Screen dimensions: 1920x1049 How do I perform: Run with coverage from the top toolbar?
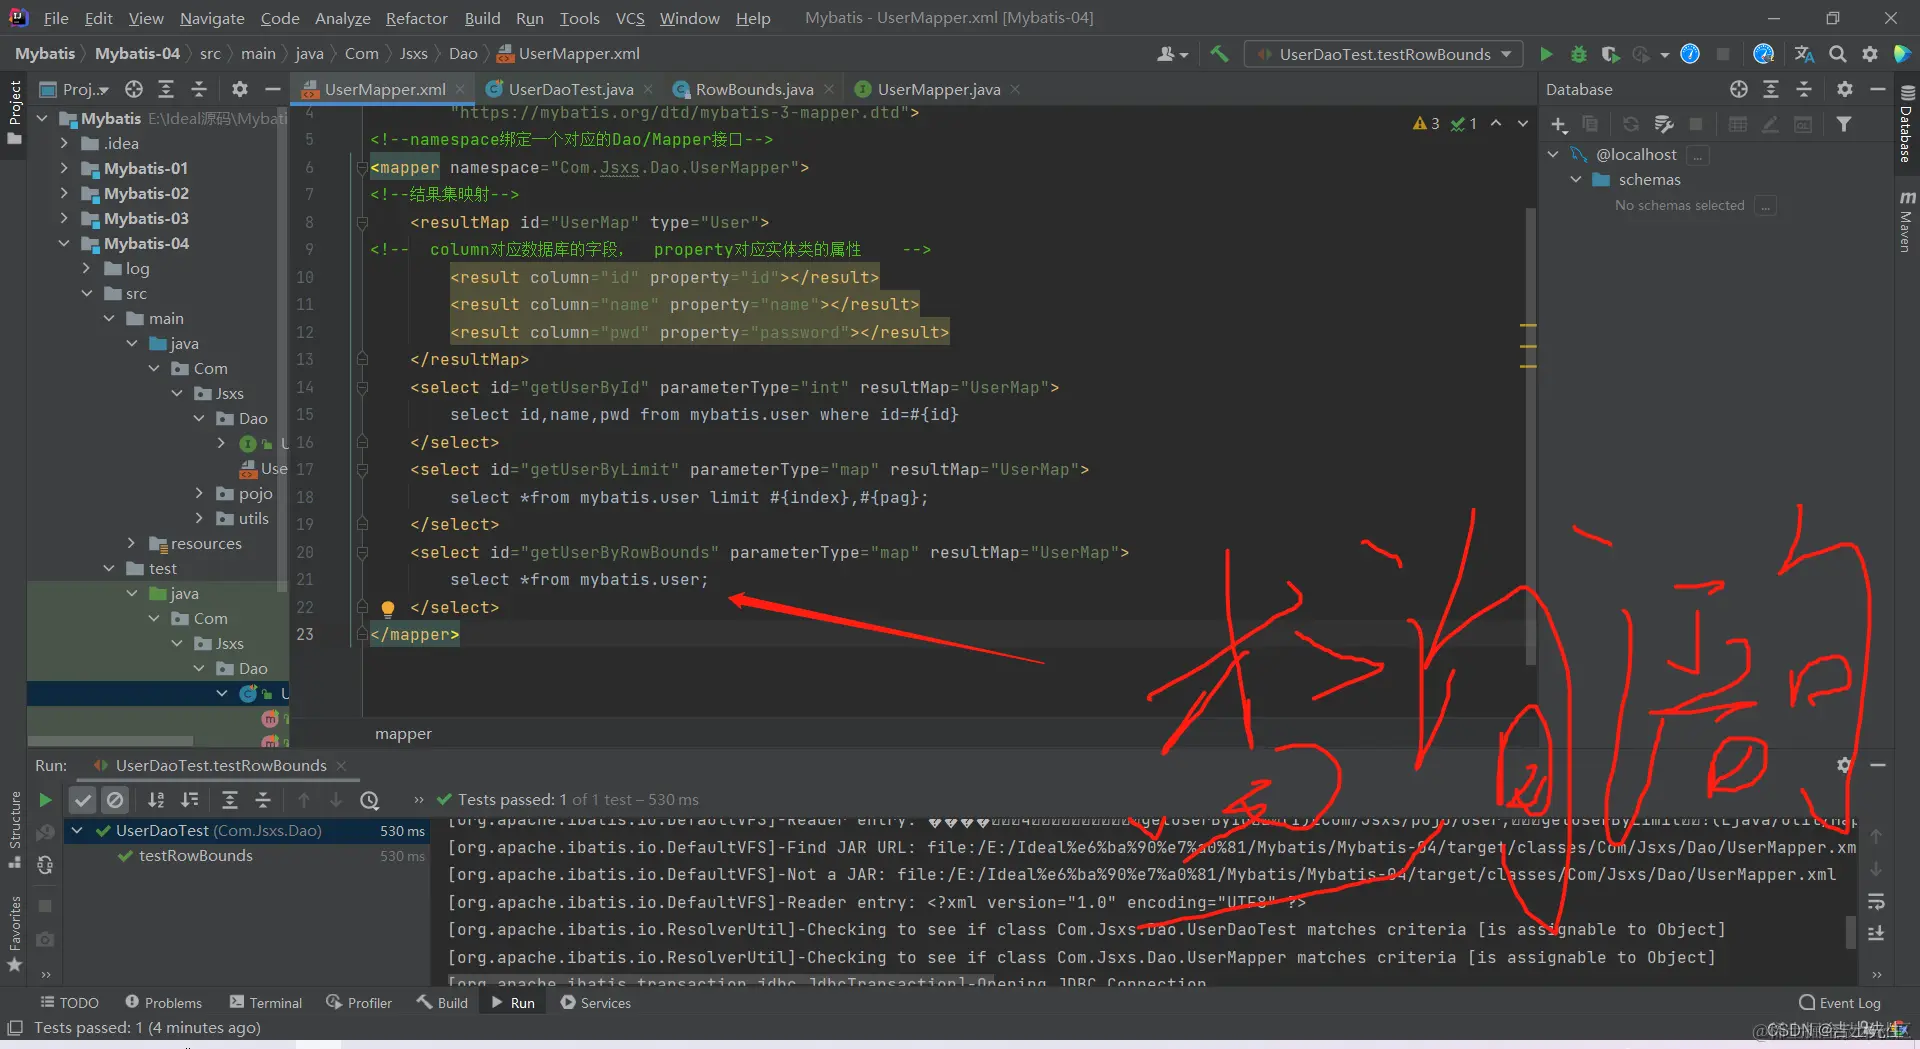[x=1610, y=54]
